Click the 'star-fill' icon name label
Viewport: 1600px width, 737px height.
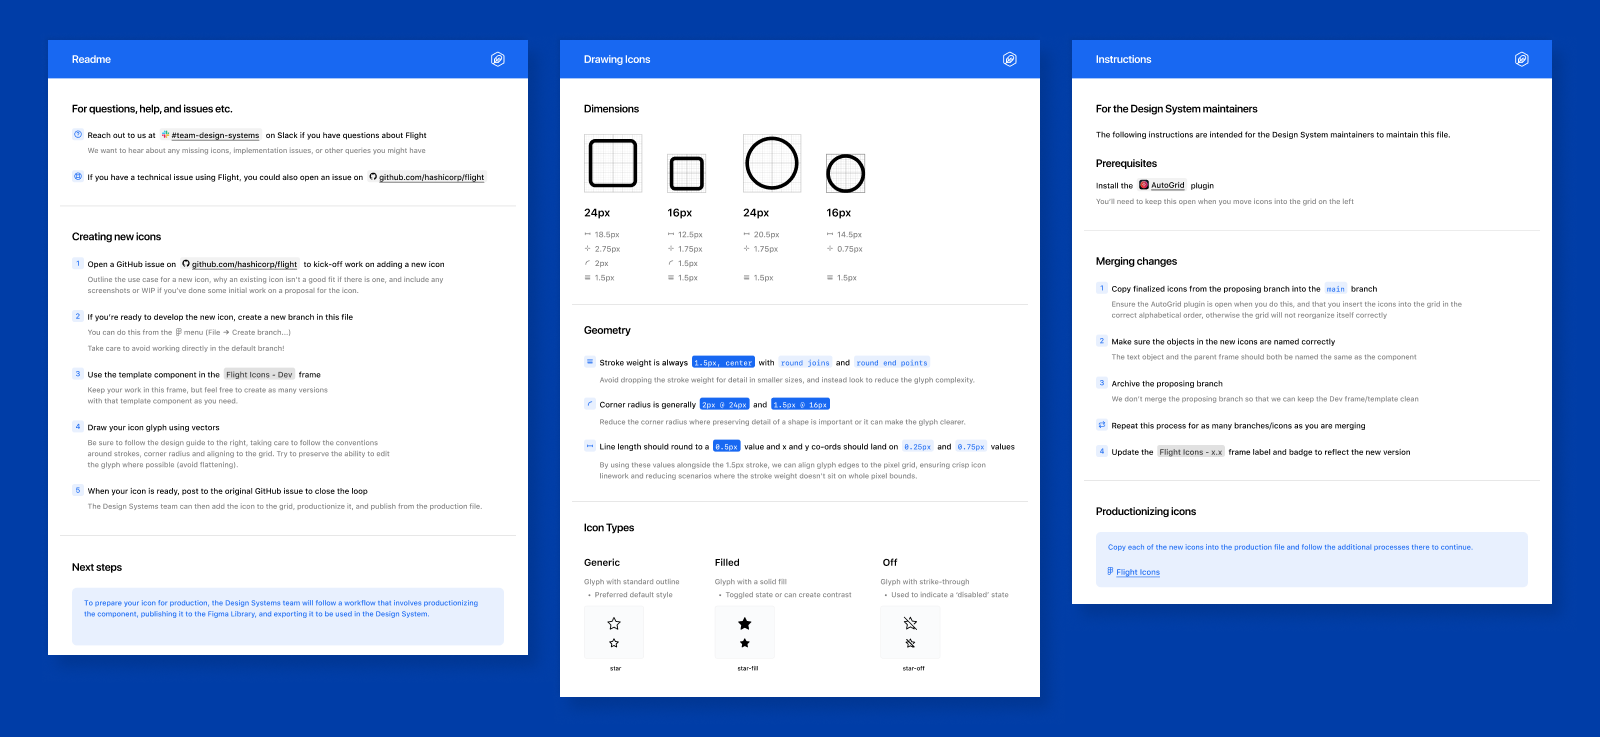pos(748,668)
